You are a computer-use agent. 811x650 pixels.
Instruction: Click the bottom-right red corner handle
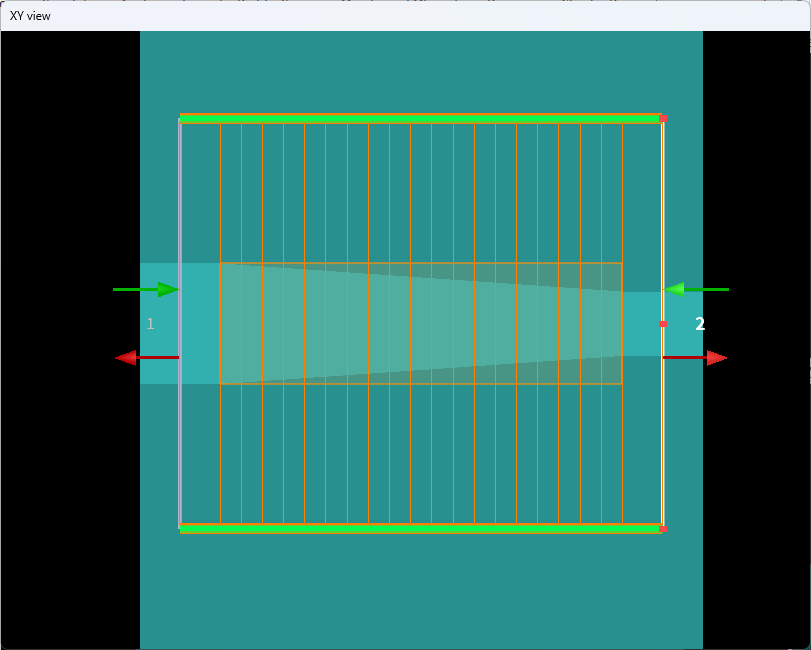tap(663, 529)
